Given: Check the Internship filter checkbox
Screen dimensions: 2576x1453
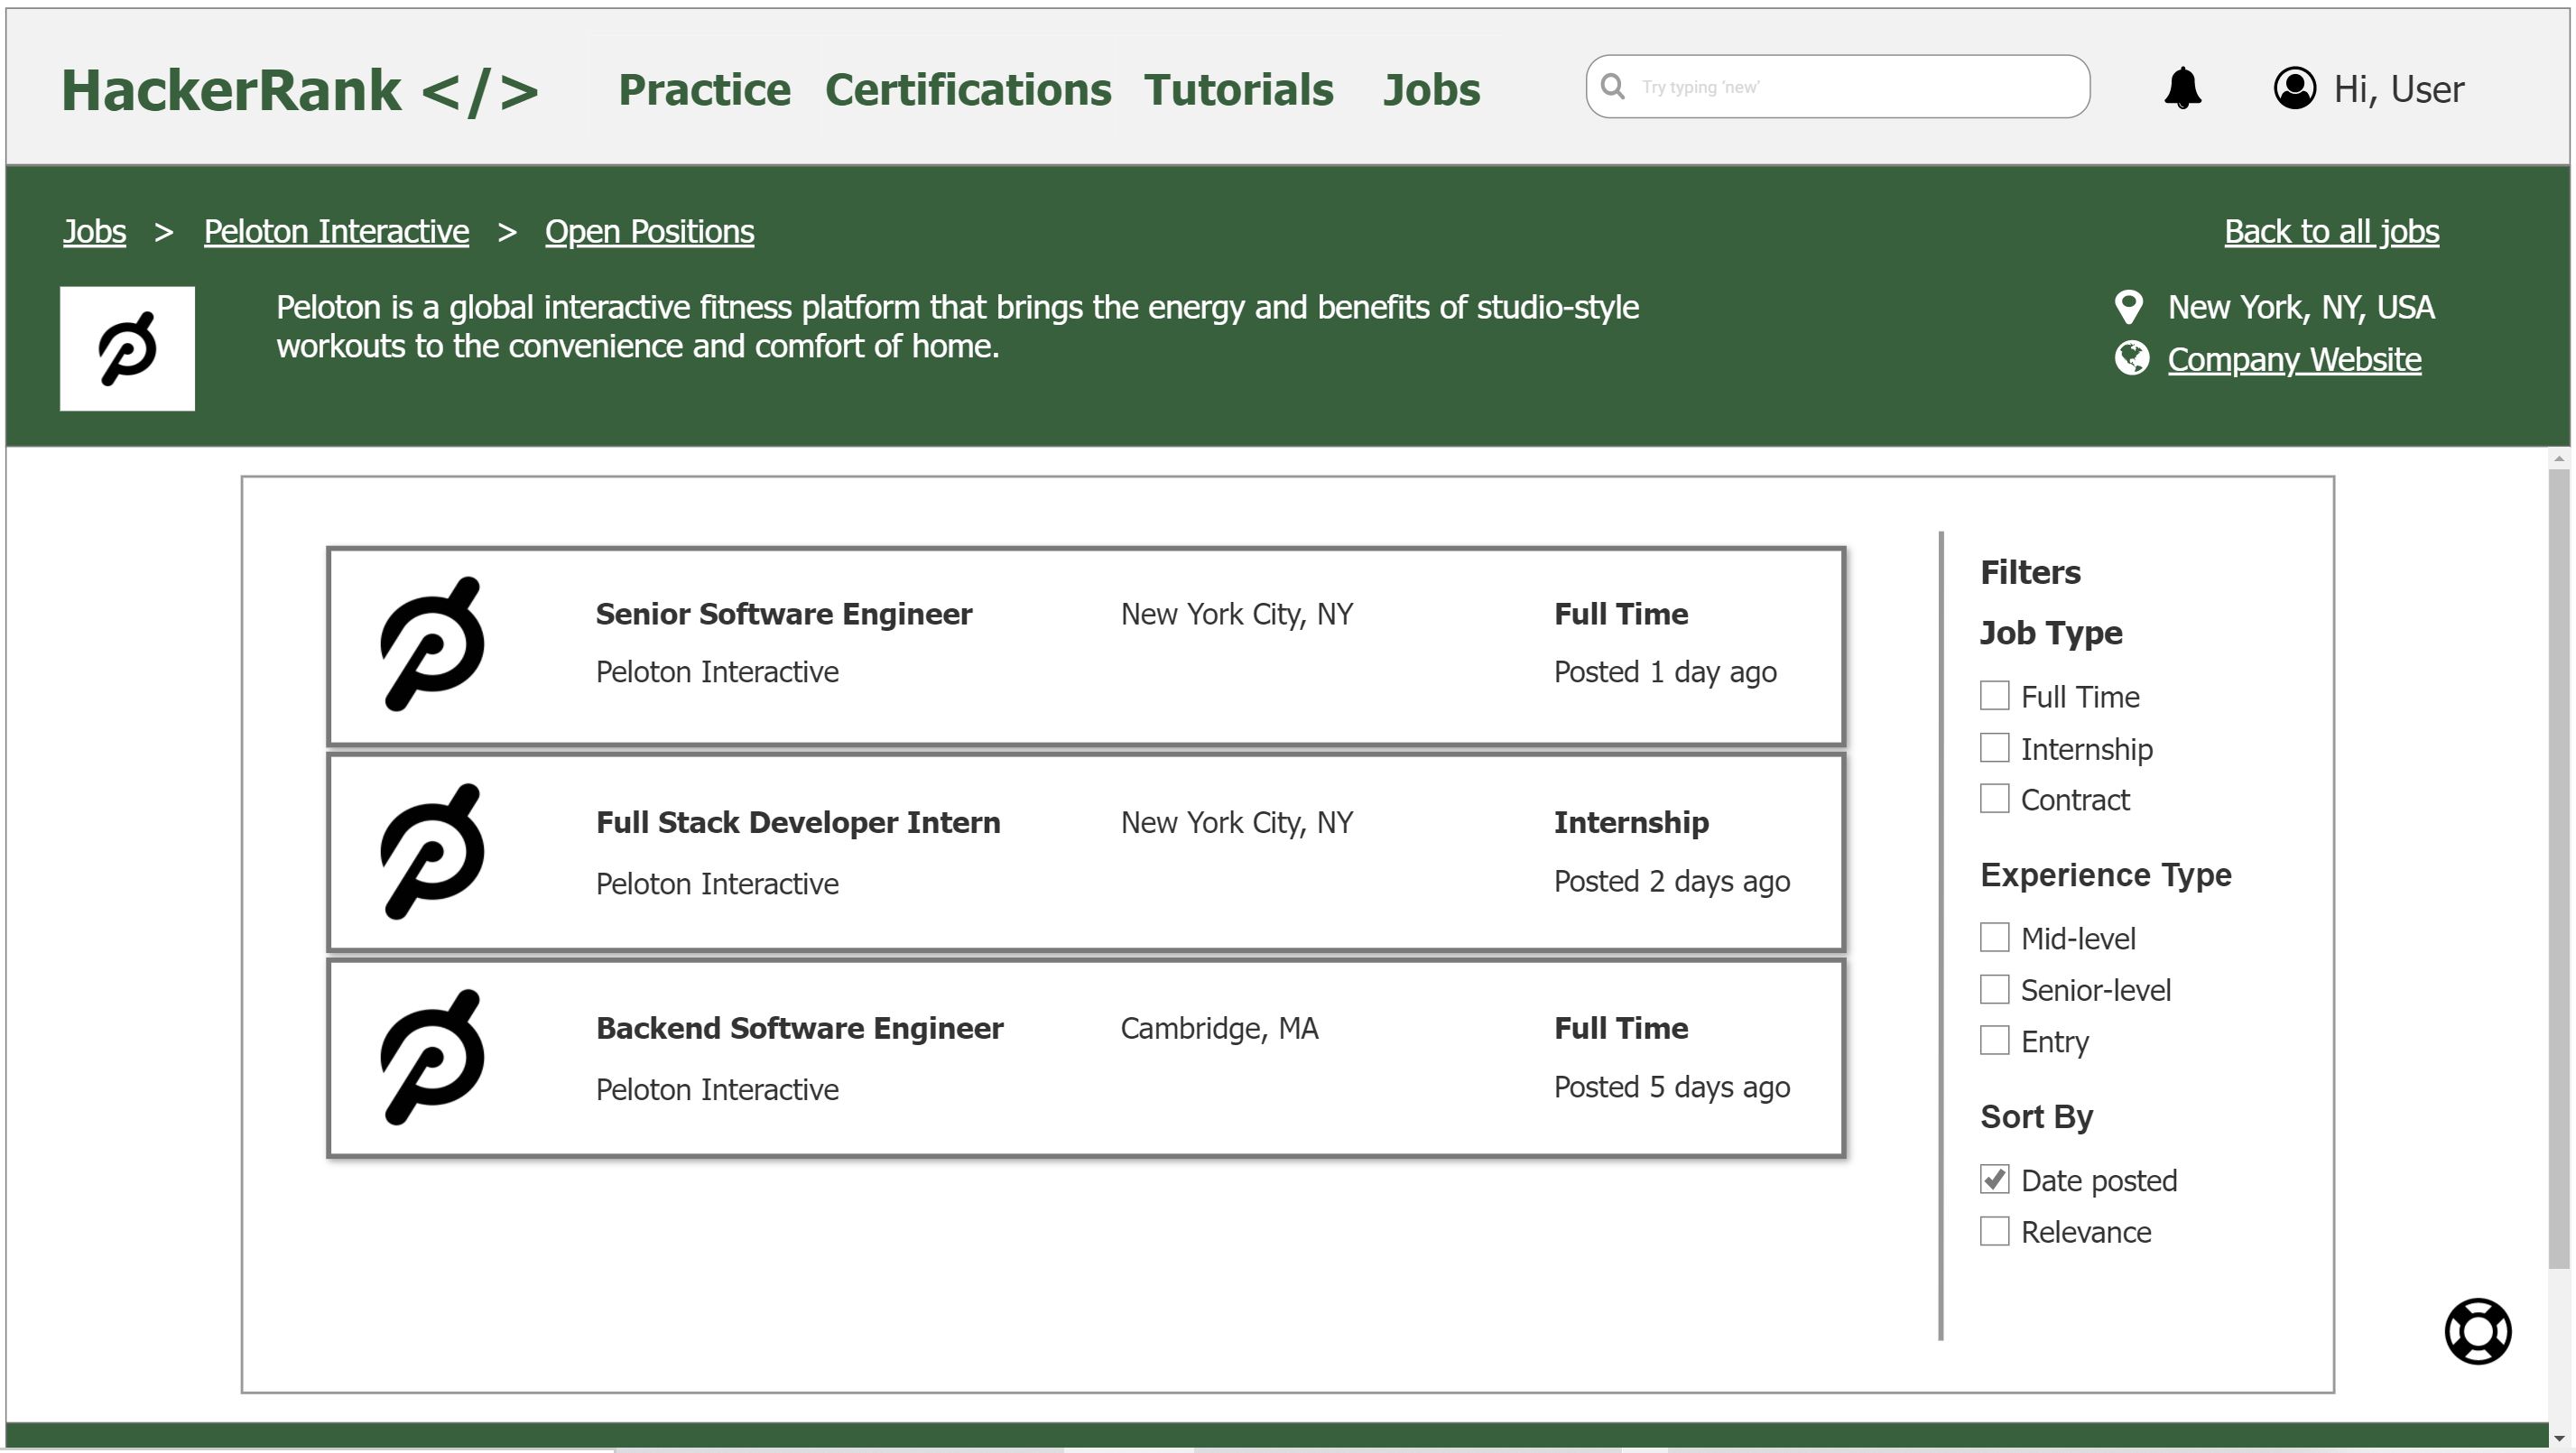Looking at the screenshot, I should pyautogui.click(x=1994, y=746).
